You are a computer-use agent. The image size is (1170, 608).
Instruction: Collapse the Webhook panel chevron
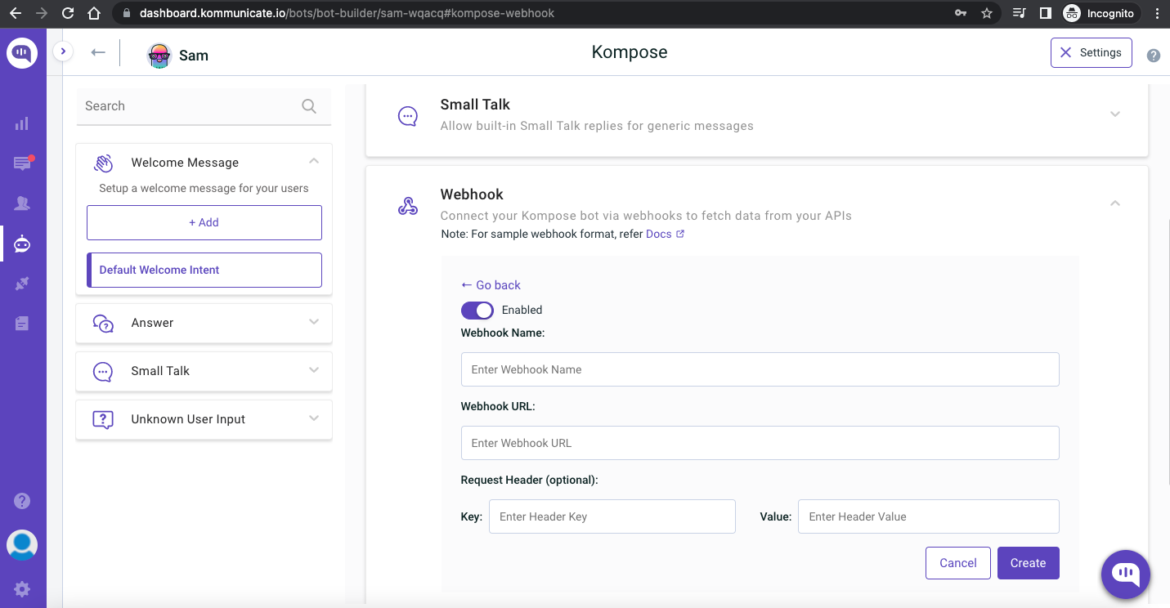point(1115,202)
